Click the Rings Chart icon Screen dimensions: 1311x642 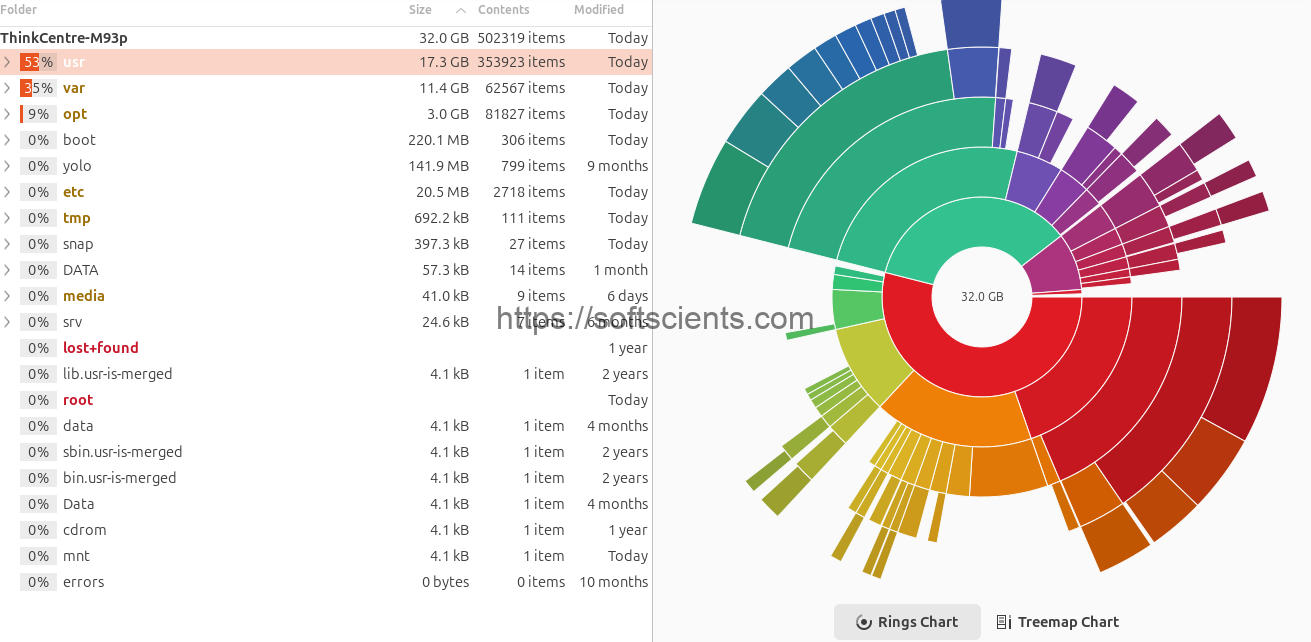pos(864,622)
